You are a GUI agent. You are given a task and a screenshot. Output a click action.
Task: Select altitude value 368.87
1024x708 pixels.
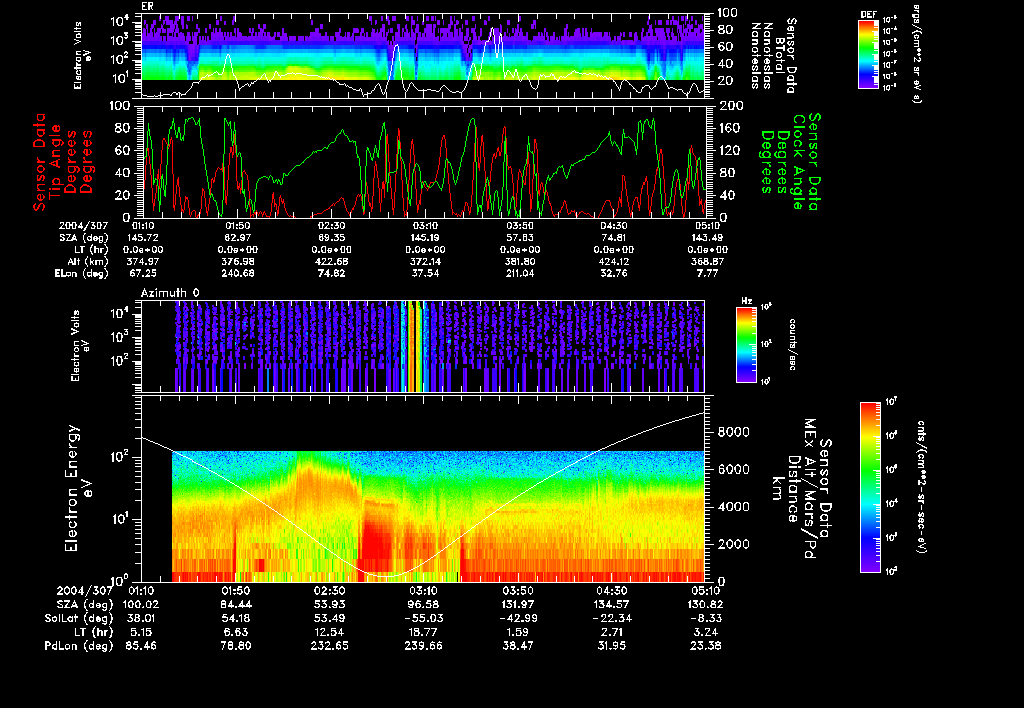(x=707, y=261)
